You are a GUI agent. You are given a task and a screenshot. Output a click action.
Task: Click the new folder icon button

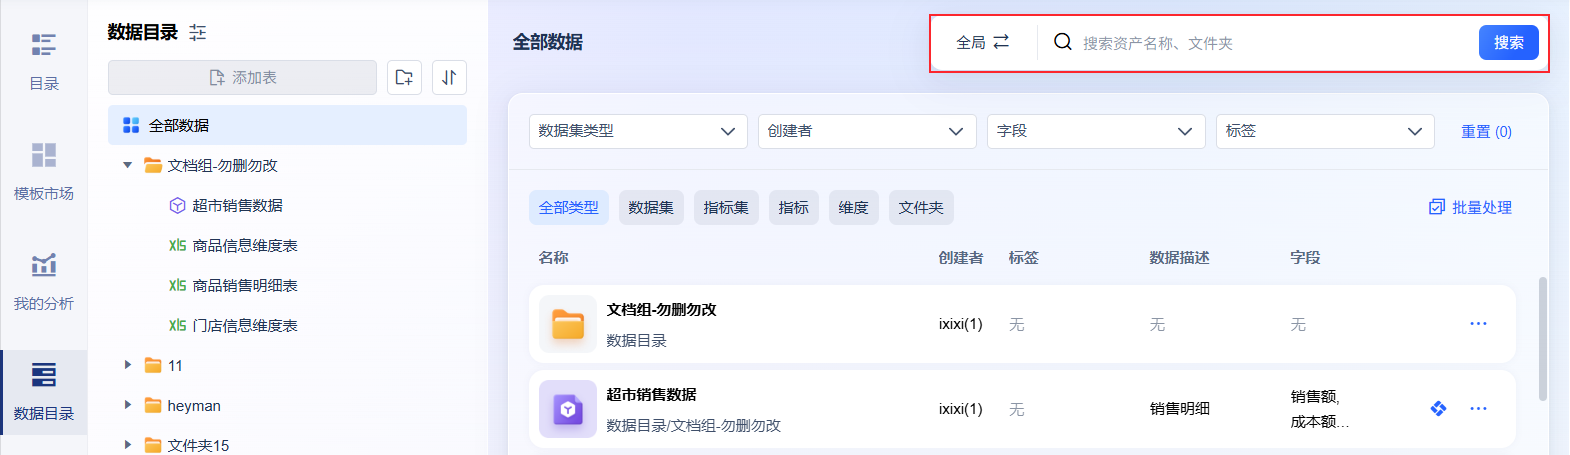[404, 77]
